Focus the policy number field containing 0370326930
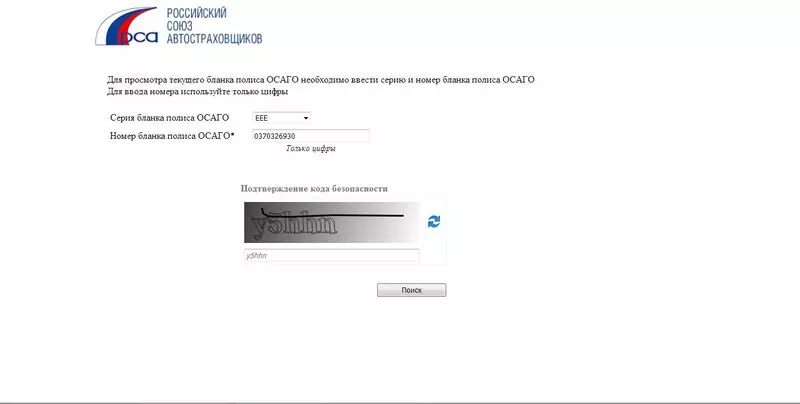800x404 pixels. coord(311,136)
